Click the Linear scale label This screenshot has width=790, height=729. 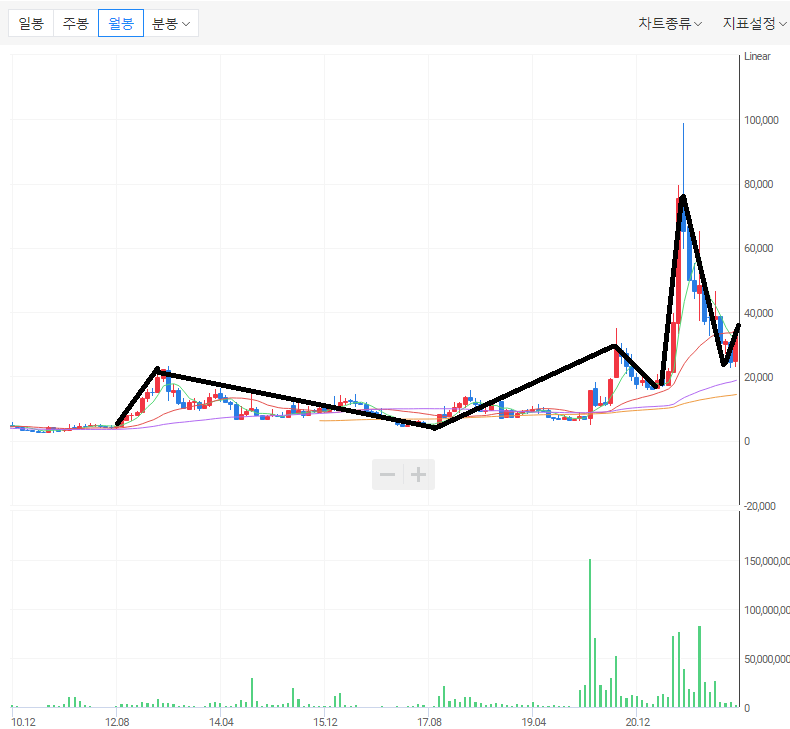[x=757, y=56]
